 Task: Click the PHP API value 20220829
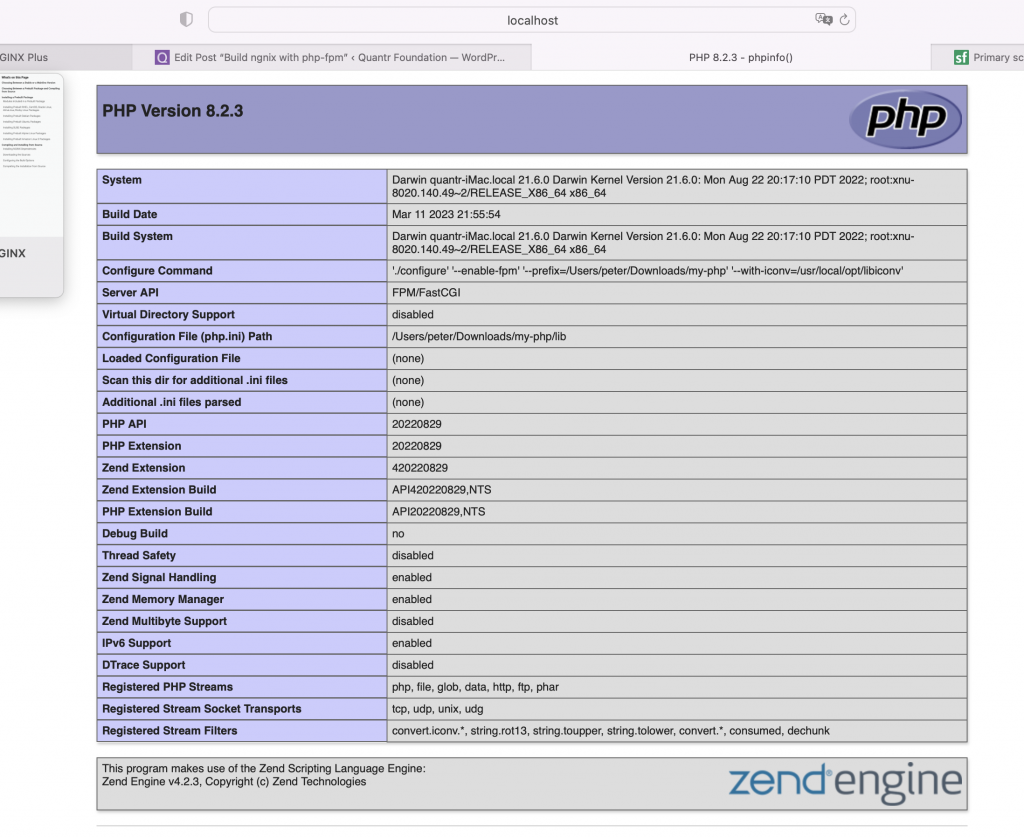pos(417,424)
